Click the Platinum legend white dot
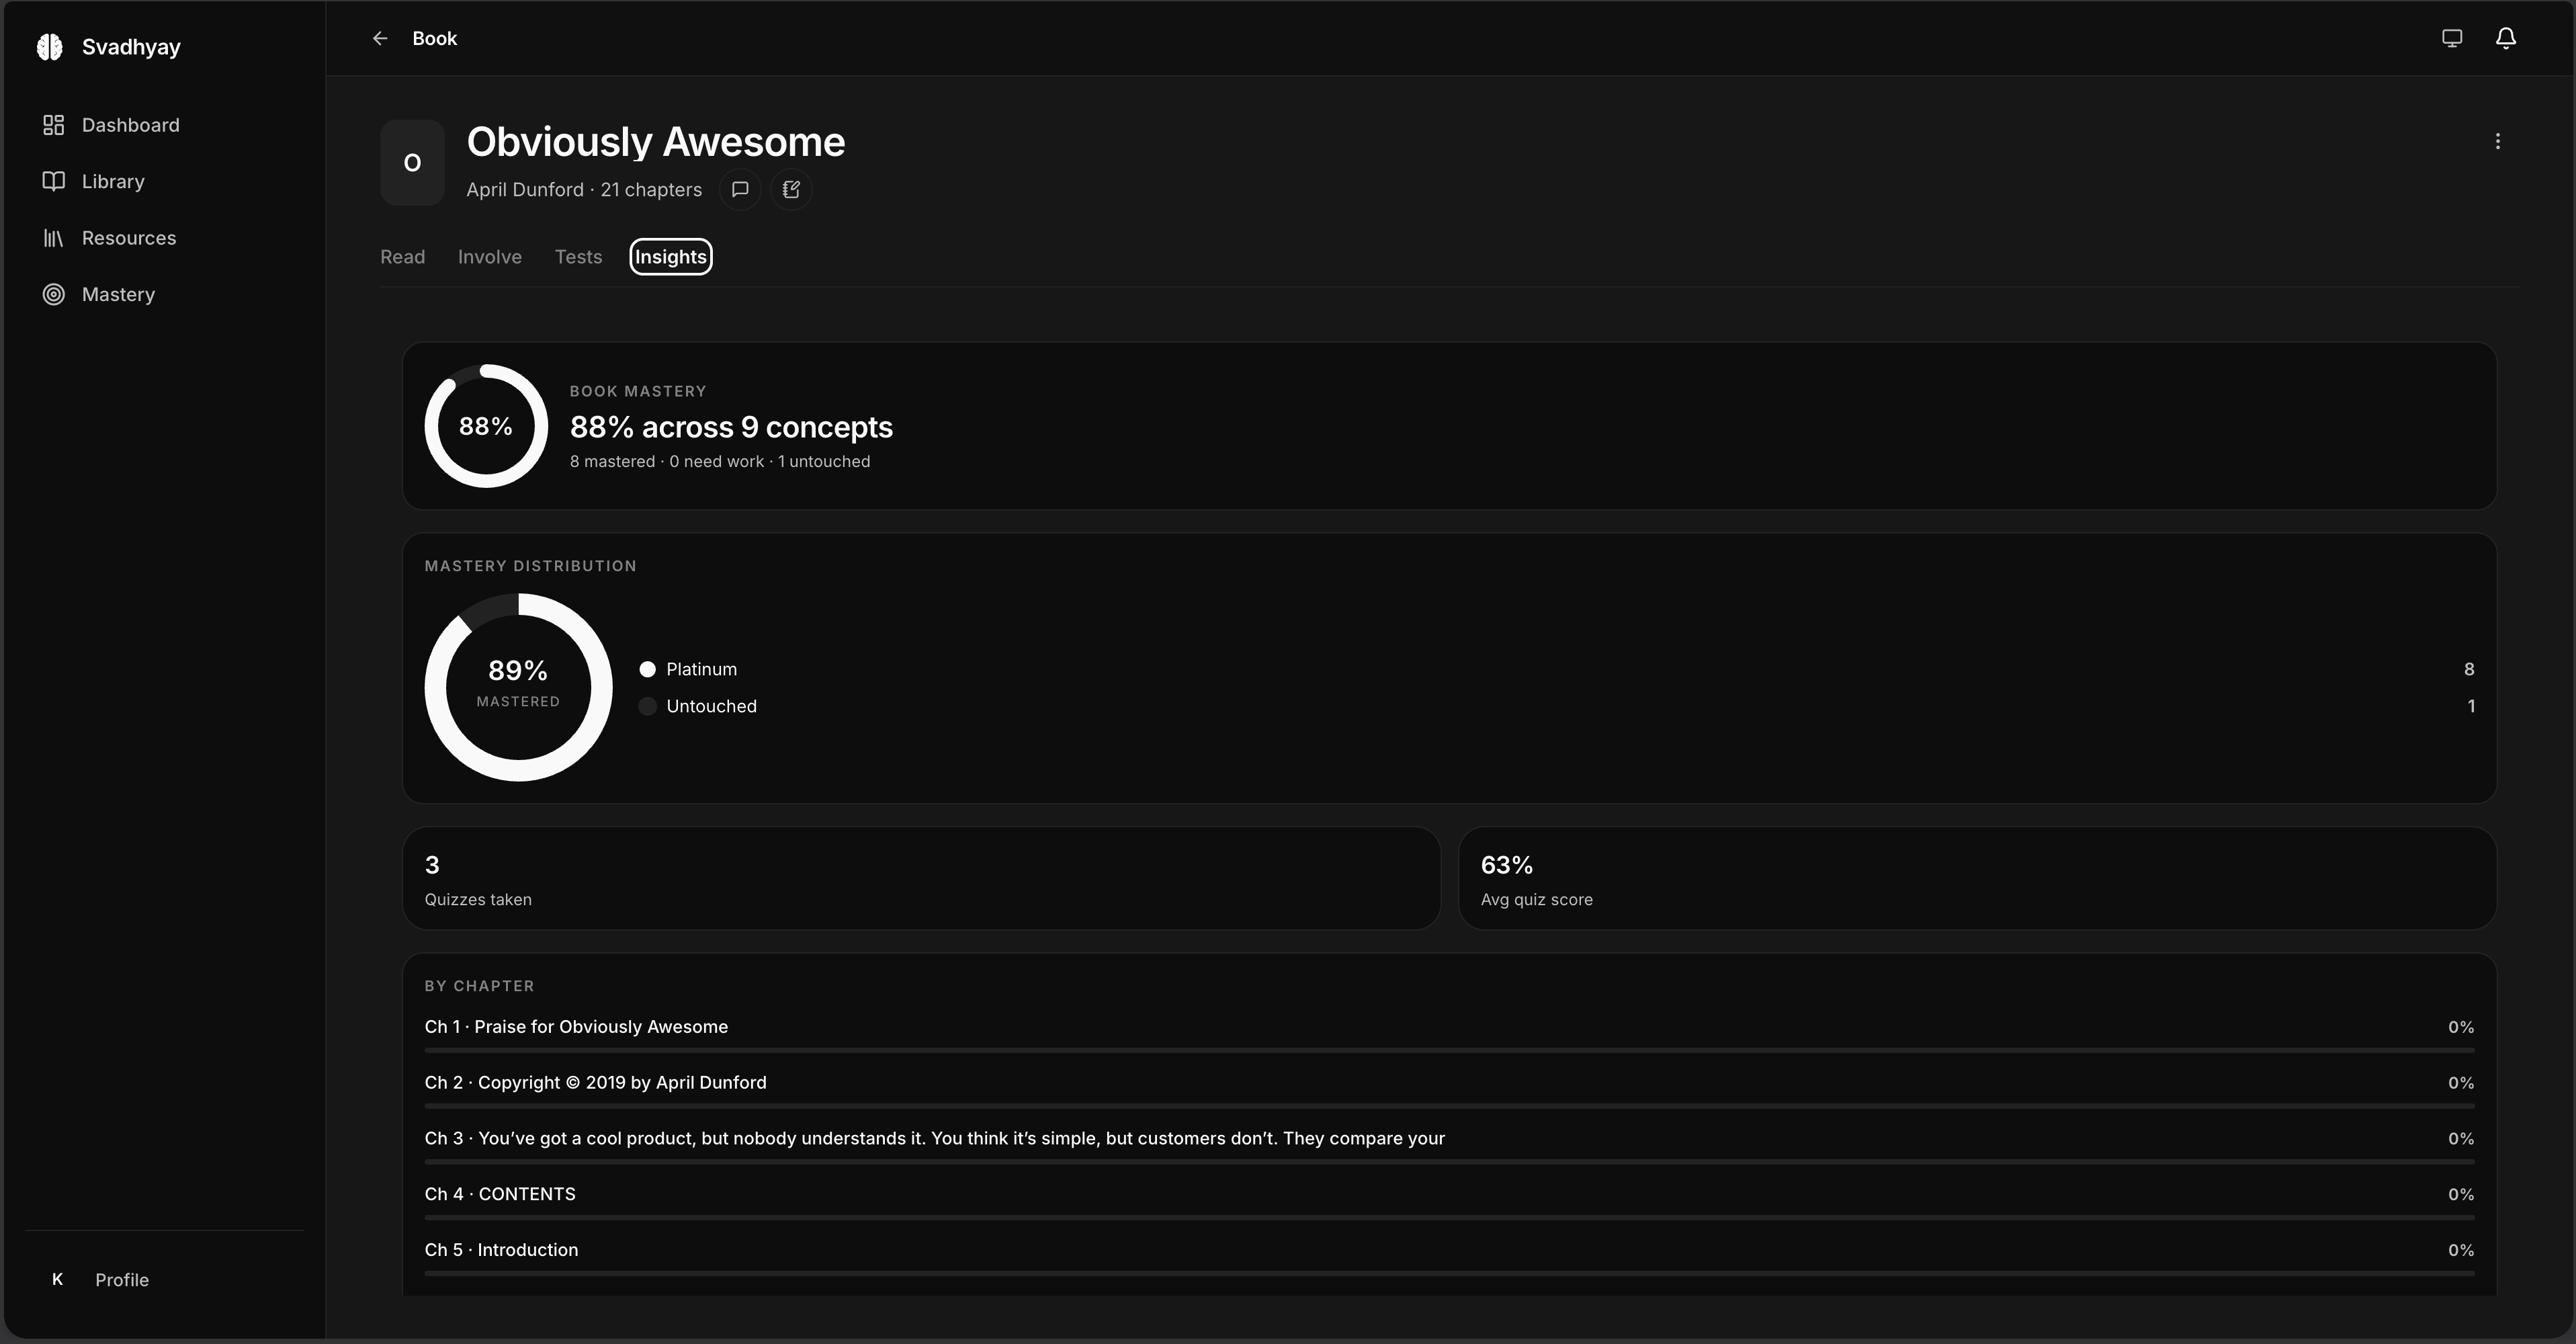 [x=648, y=669]
